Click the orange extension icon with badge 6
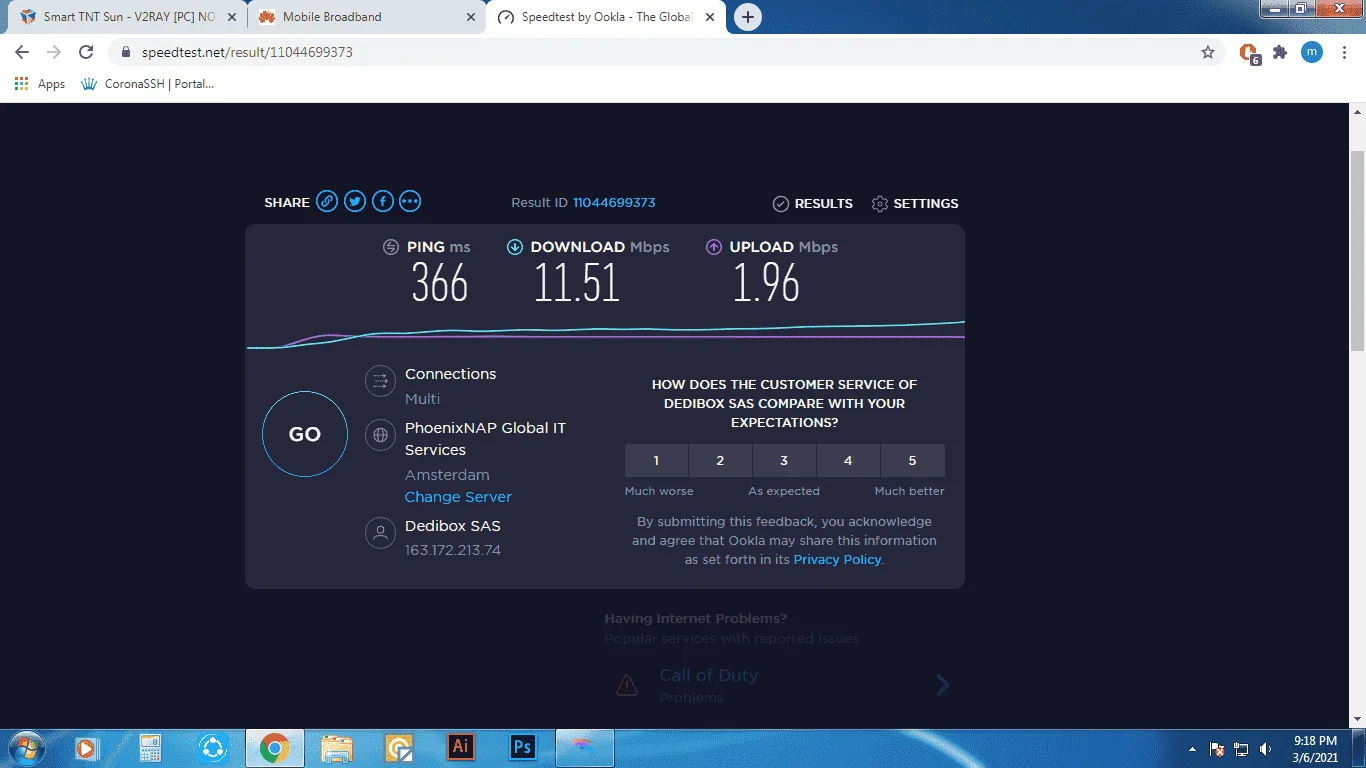Screen dimensions: 1366x768 [1249, 53]
